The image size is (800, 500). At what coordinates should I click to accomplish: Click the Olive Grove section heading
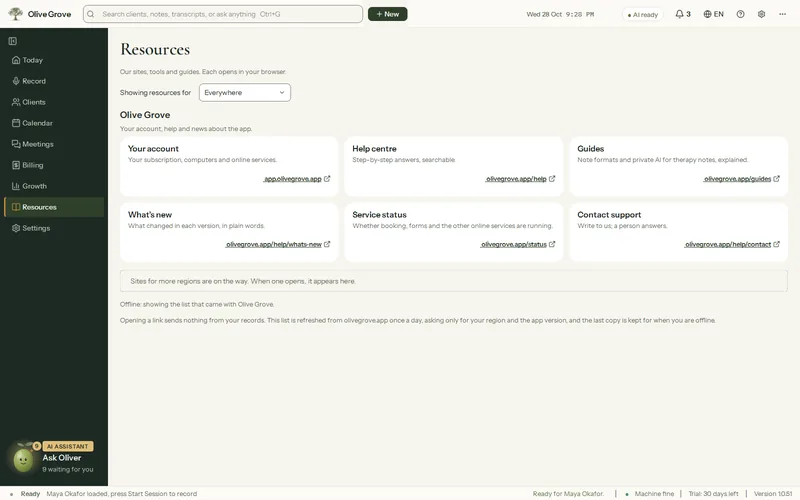145,115
